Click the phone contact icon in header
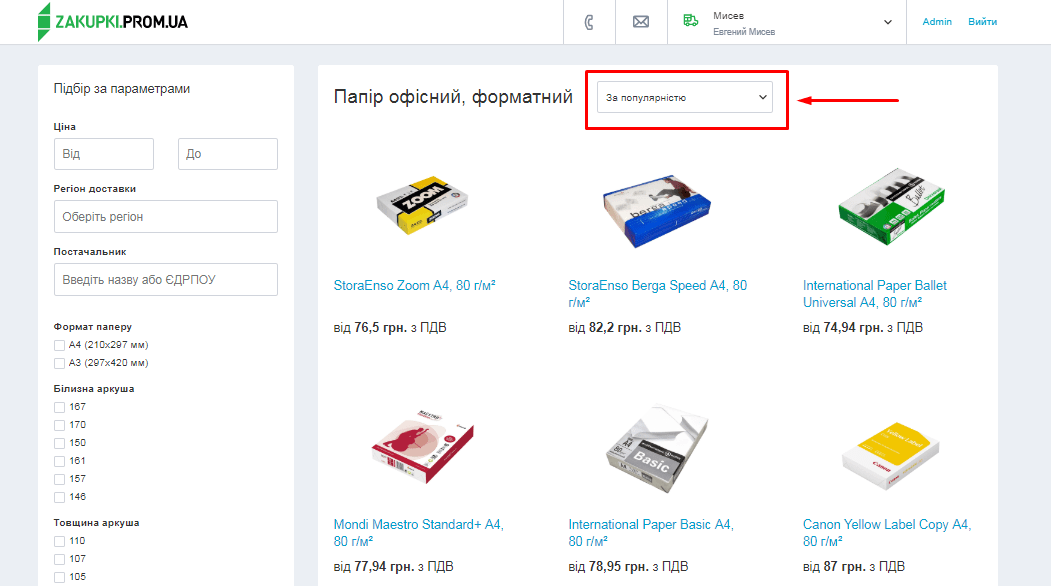This screenshot has height=586, width=1051. (x=589, y=22)
